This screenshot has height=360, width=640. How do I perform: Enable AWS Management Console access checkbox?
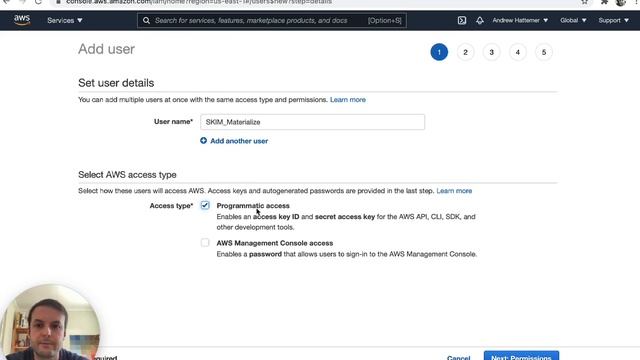(205, 243)
